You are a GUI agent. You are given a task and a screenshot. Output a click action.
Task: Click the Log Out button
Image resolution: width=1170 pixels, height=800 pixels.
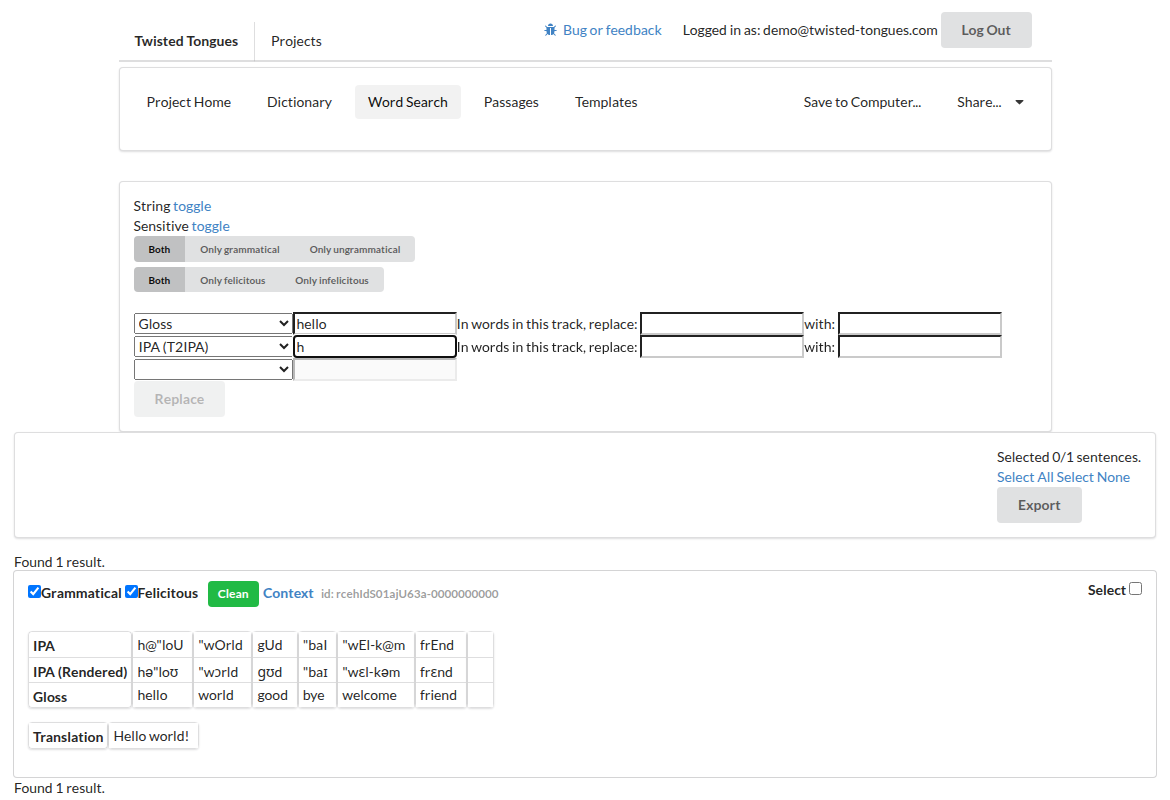tap(986, 30)
